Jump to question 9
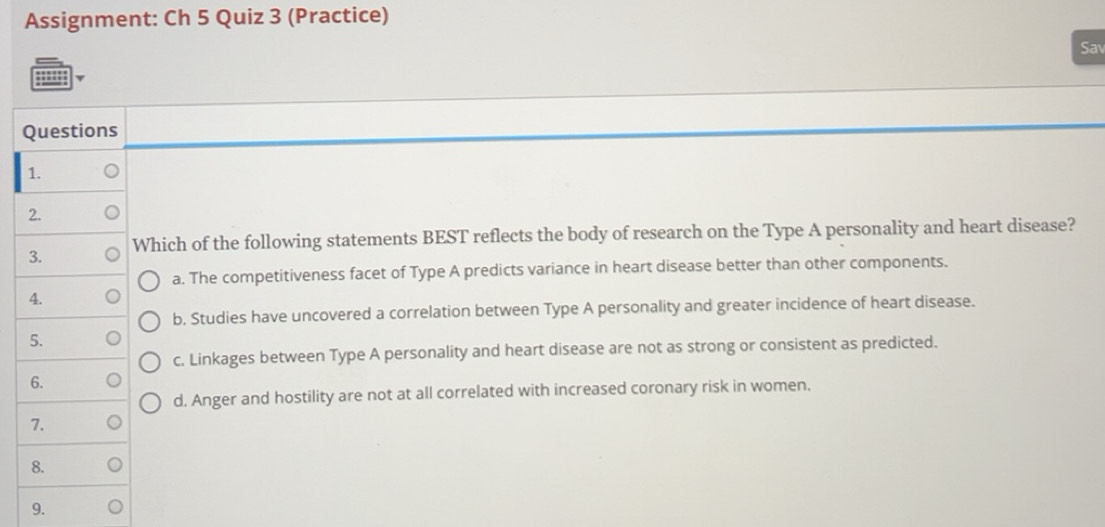1105x527 pixels. (37, 508)
